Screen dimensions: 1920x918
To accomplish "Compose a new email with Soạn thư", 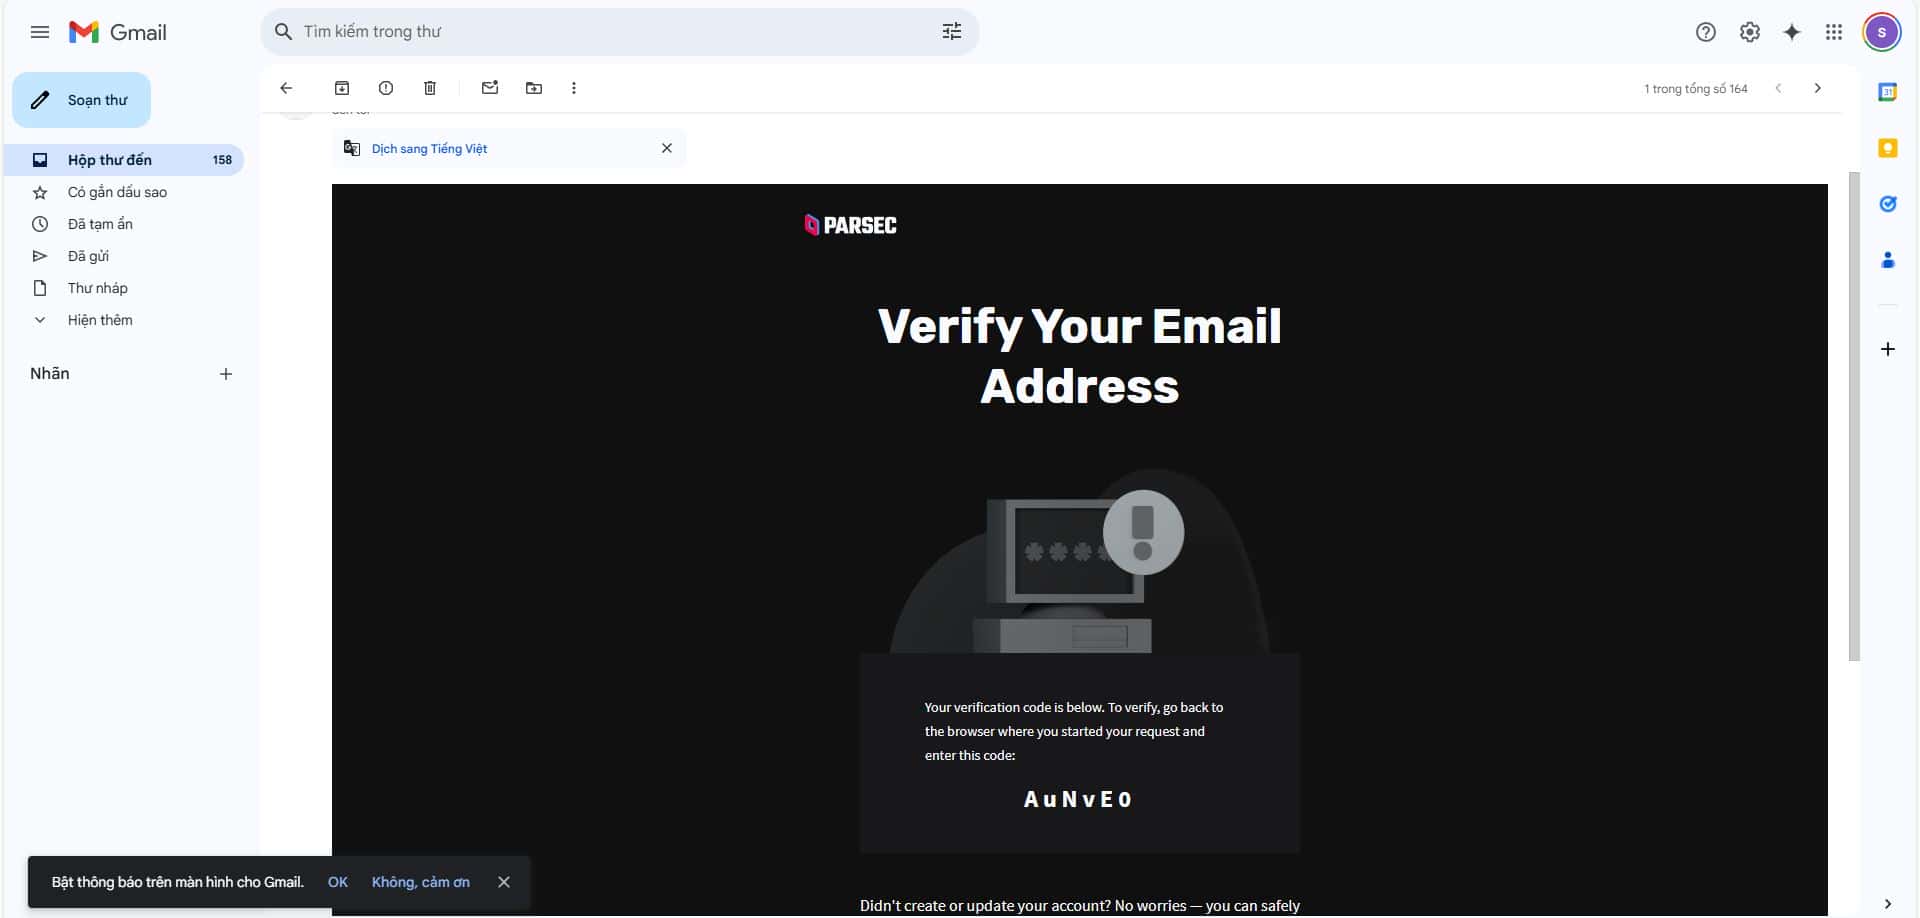I will pos(81,100).
